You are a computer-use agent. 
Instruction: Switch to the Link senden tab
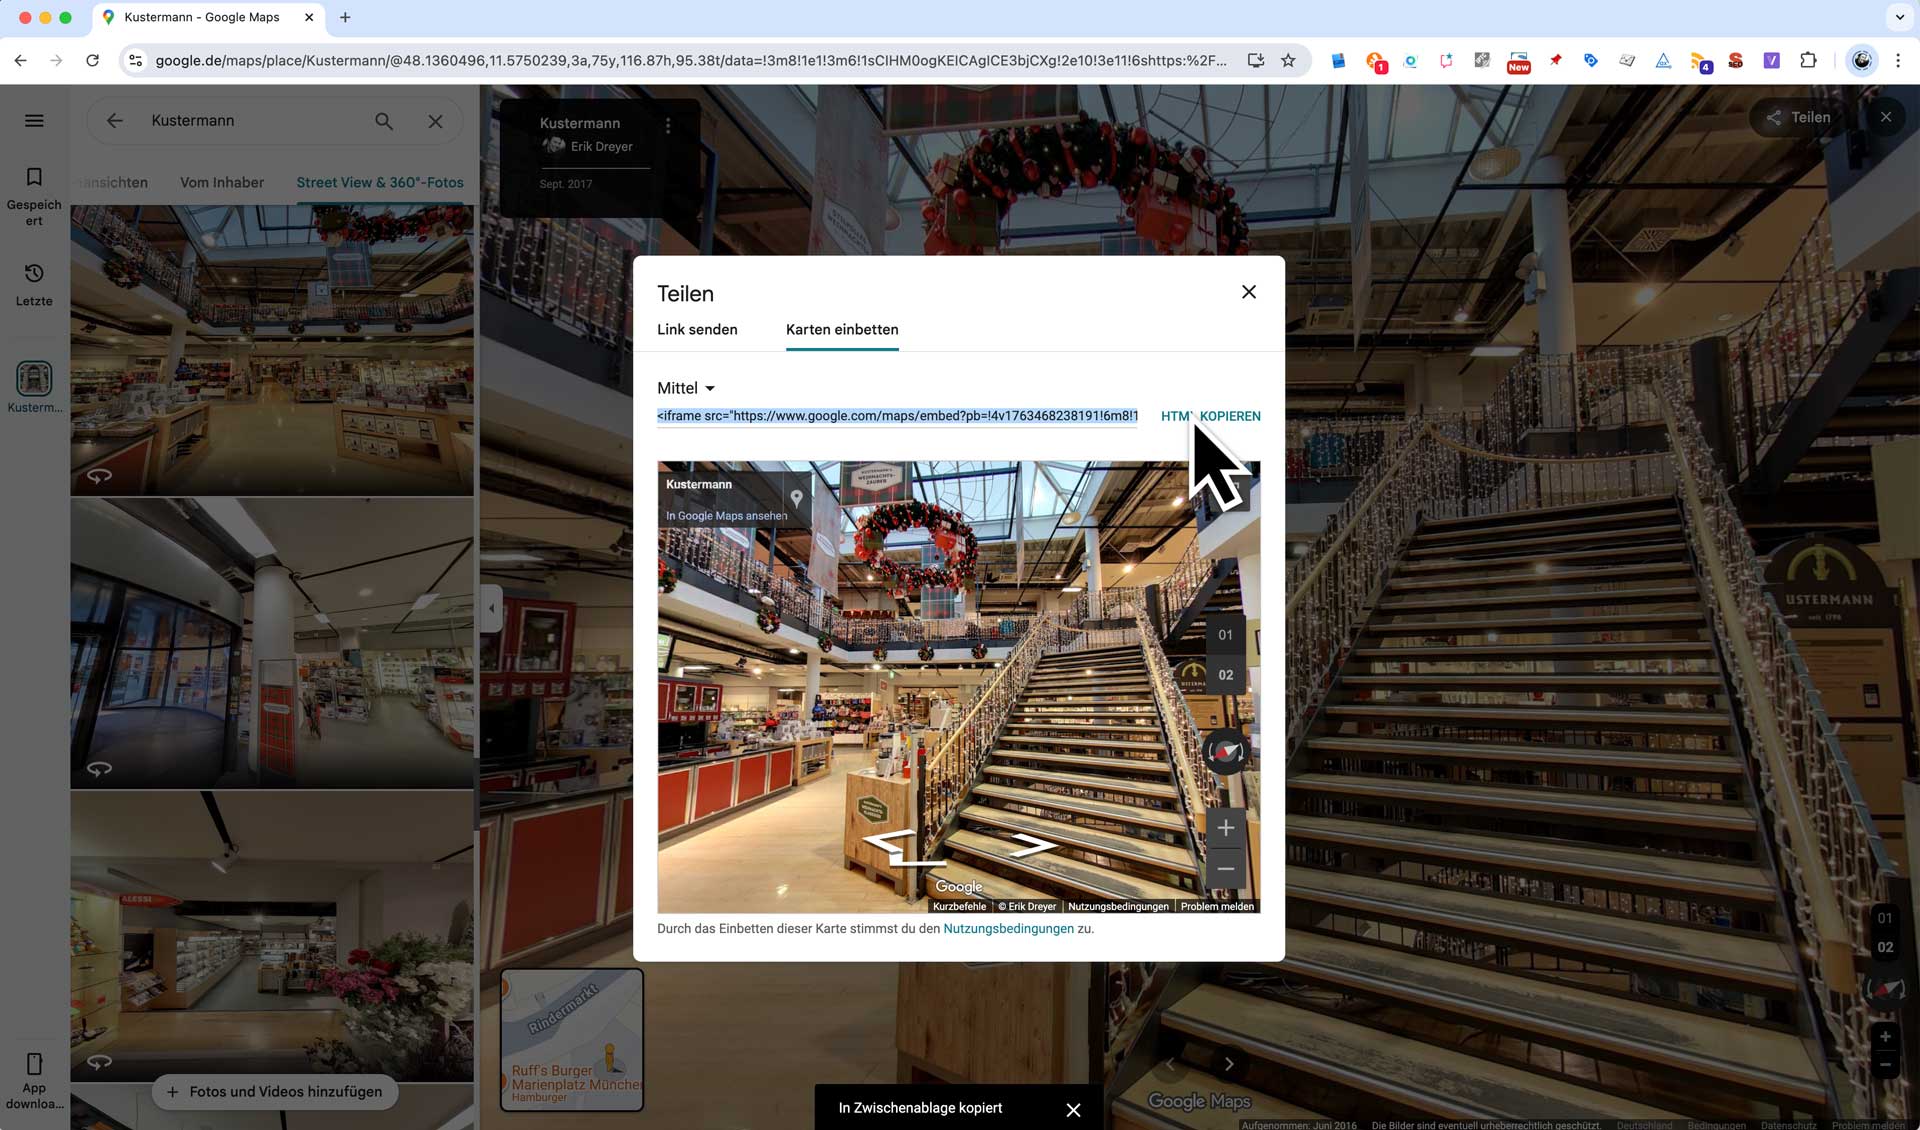coord(697,330)
